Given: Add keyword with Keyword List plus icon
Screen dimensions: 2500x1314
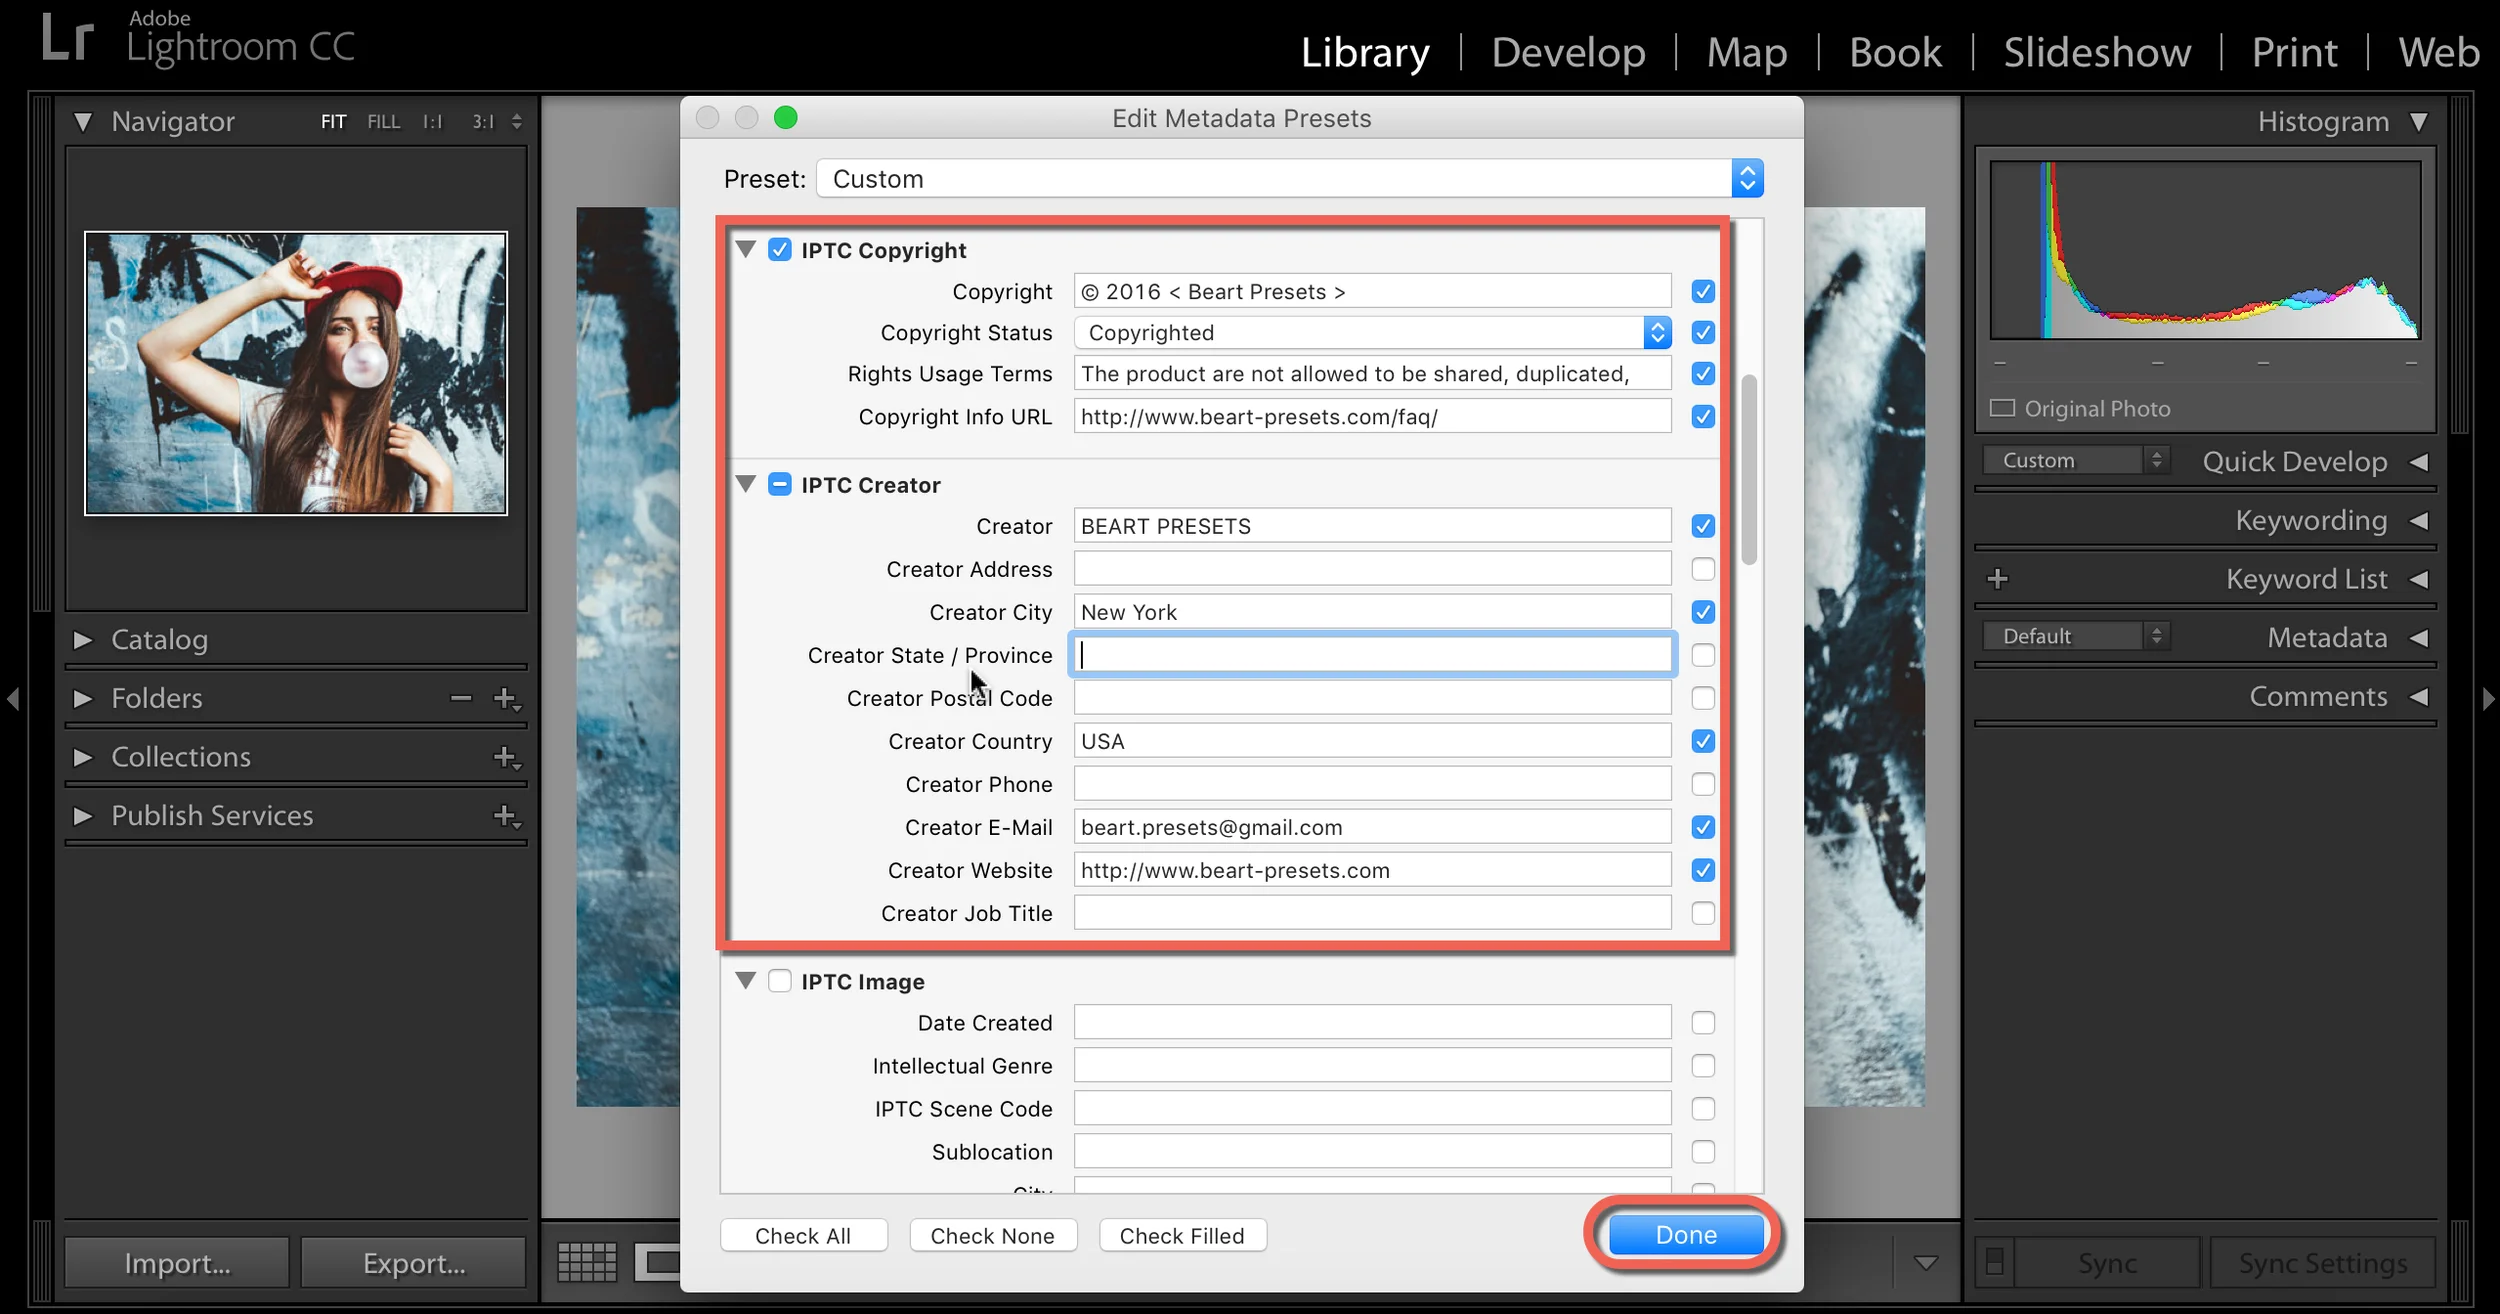Looking at the screenshot, I should tap(1998, 579).
